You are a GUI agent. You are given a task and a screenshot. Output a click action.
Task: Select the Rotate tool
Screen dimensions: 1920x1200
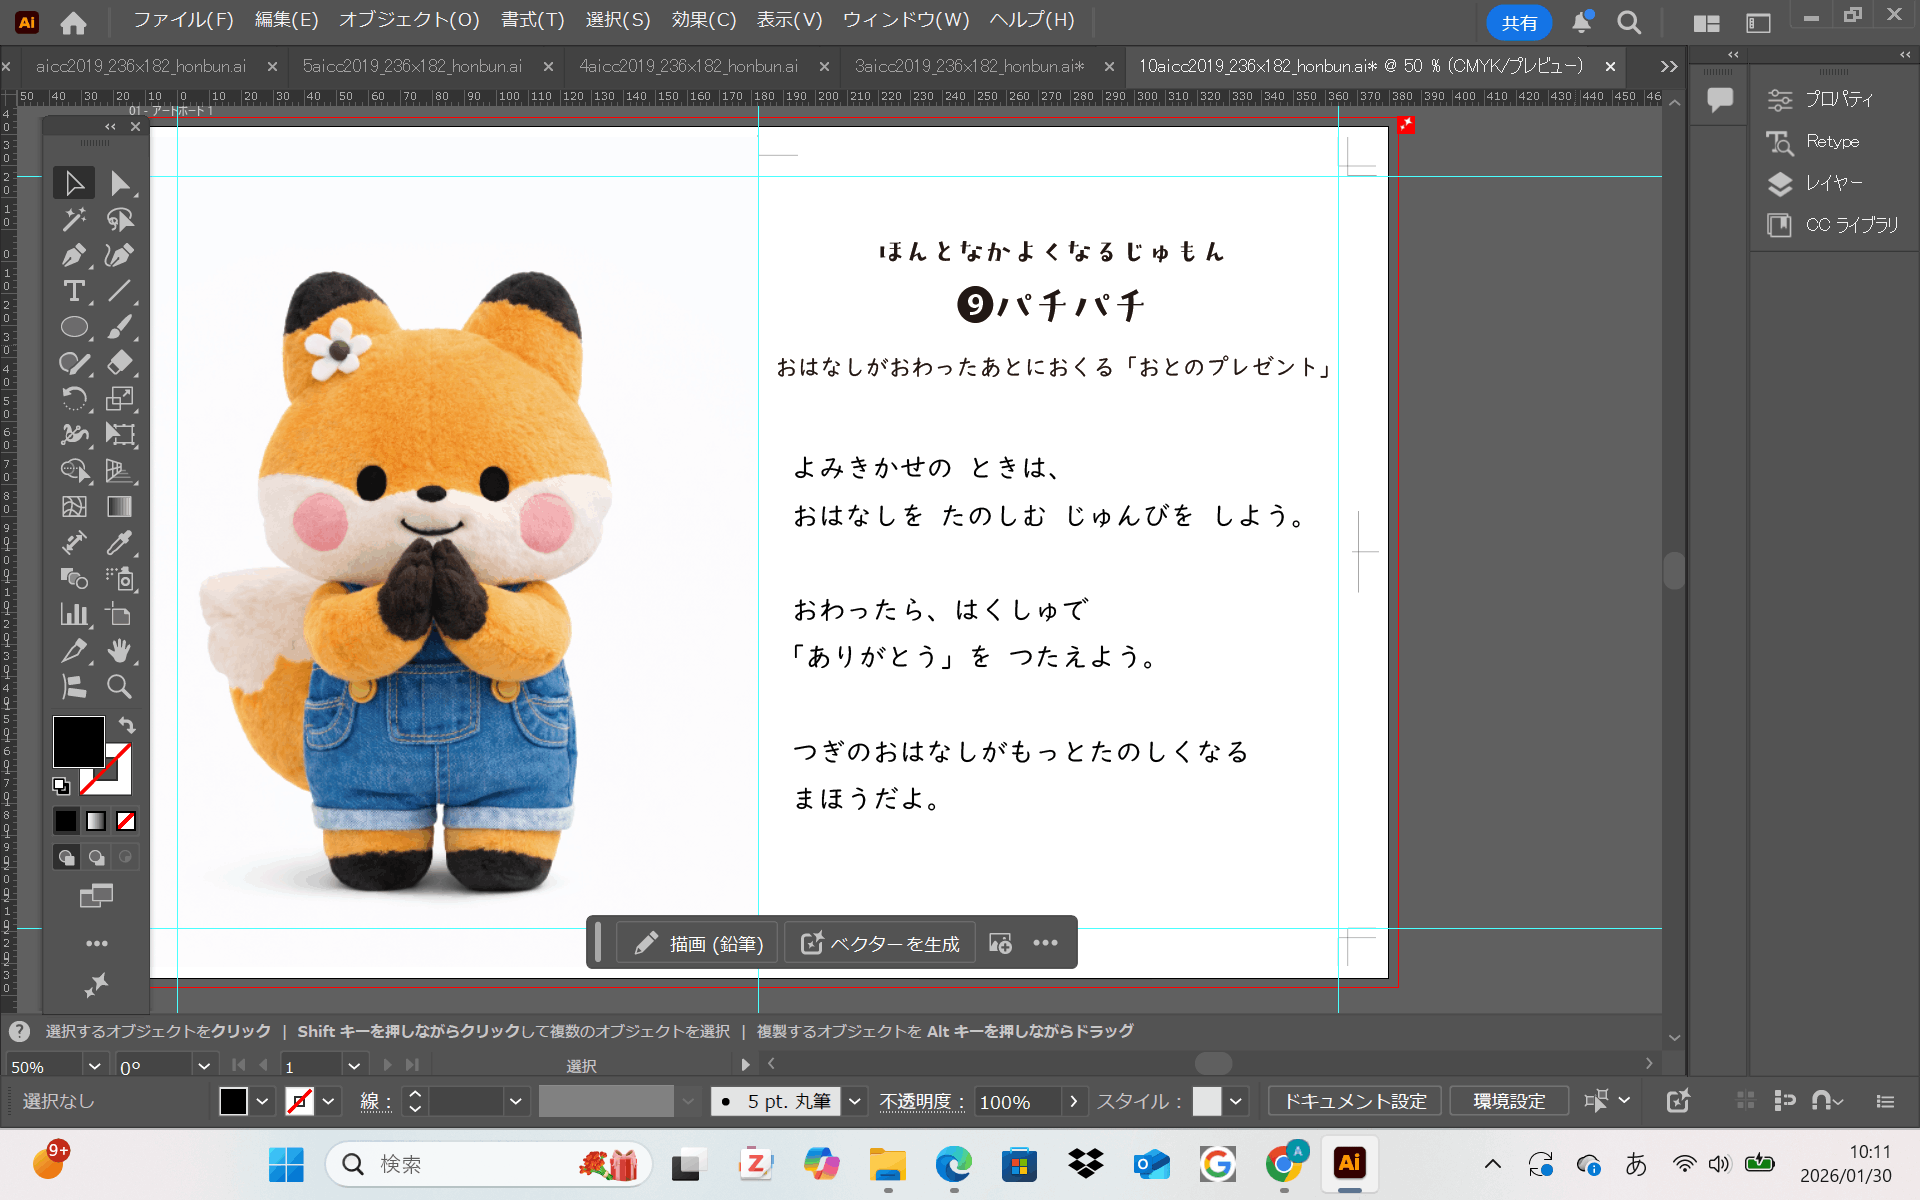point(73,399)
